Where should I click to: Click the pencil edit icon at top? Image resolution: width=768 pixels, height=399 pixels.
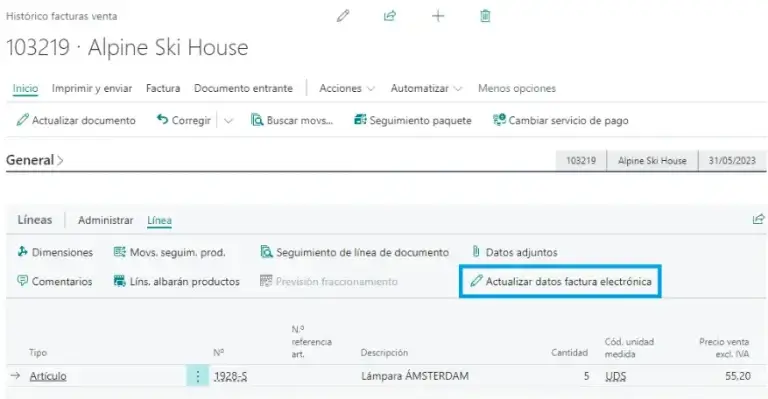pos(343,16)
